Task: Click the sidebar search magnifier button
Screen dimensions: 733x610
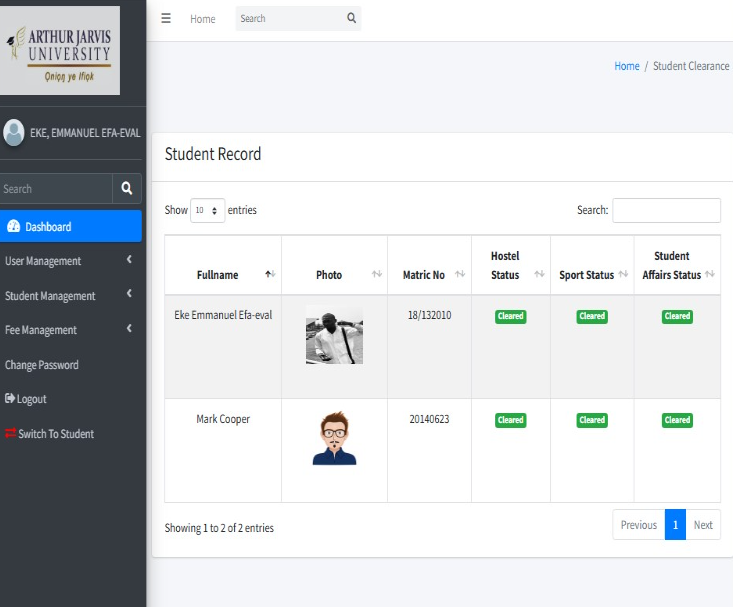Action: (127, 188)
